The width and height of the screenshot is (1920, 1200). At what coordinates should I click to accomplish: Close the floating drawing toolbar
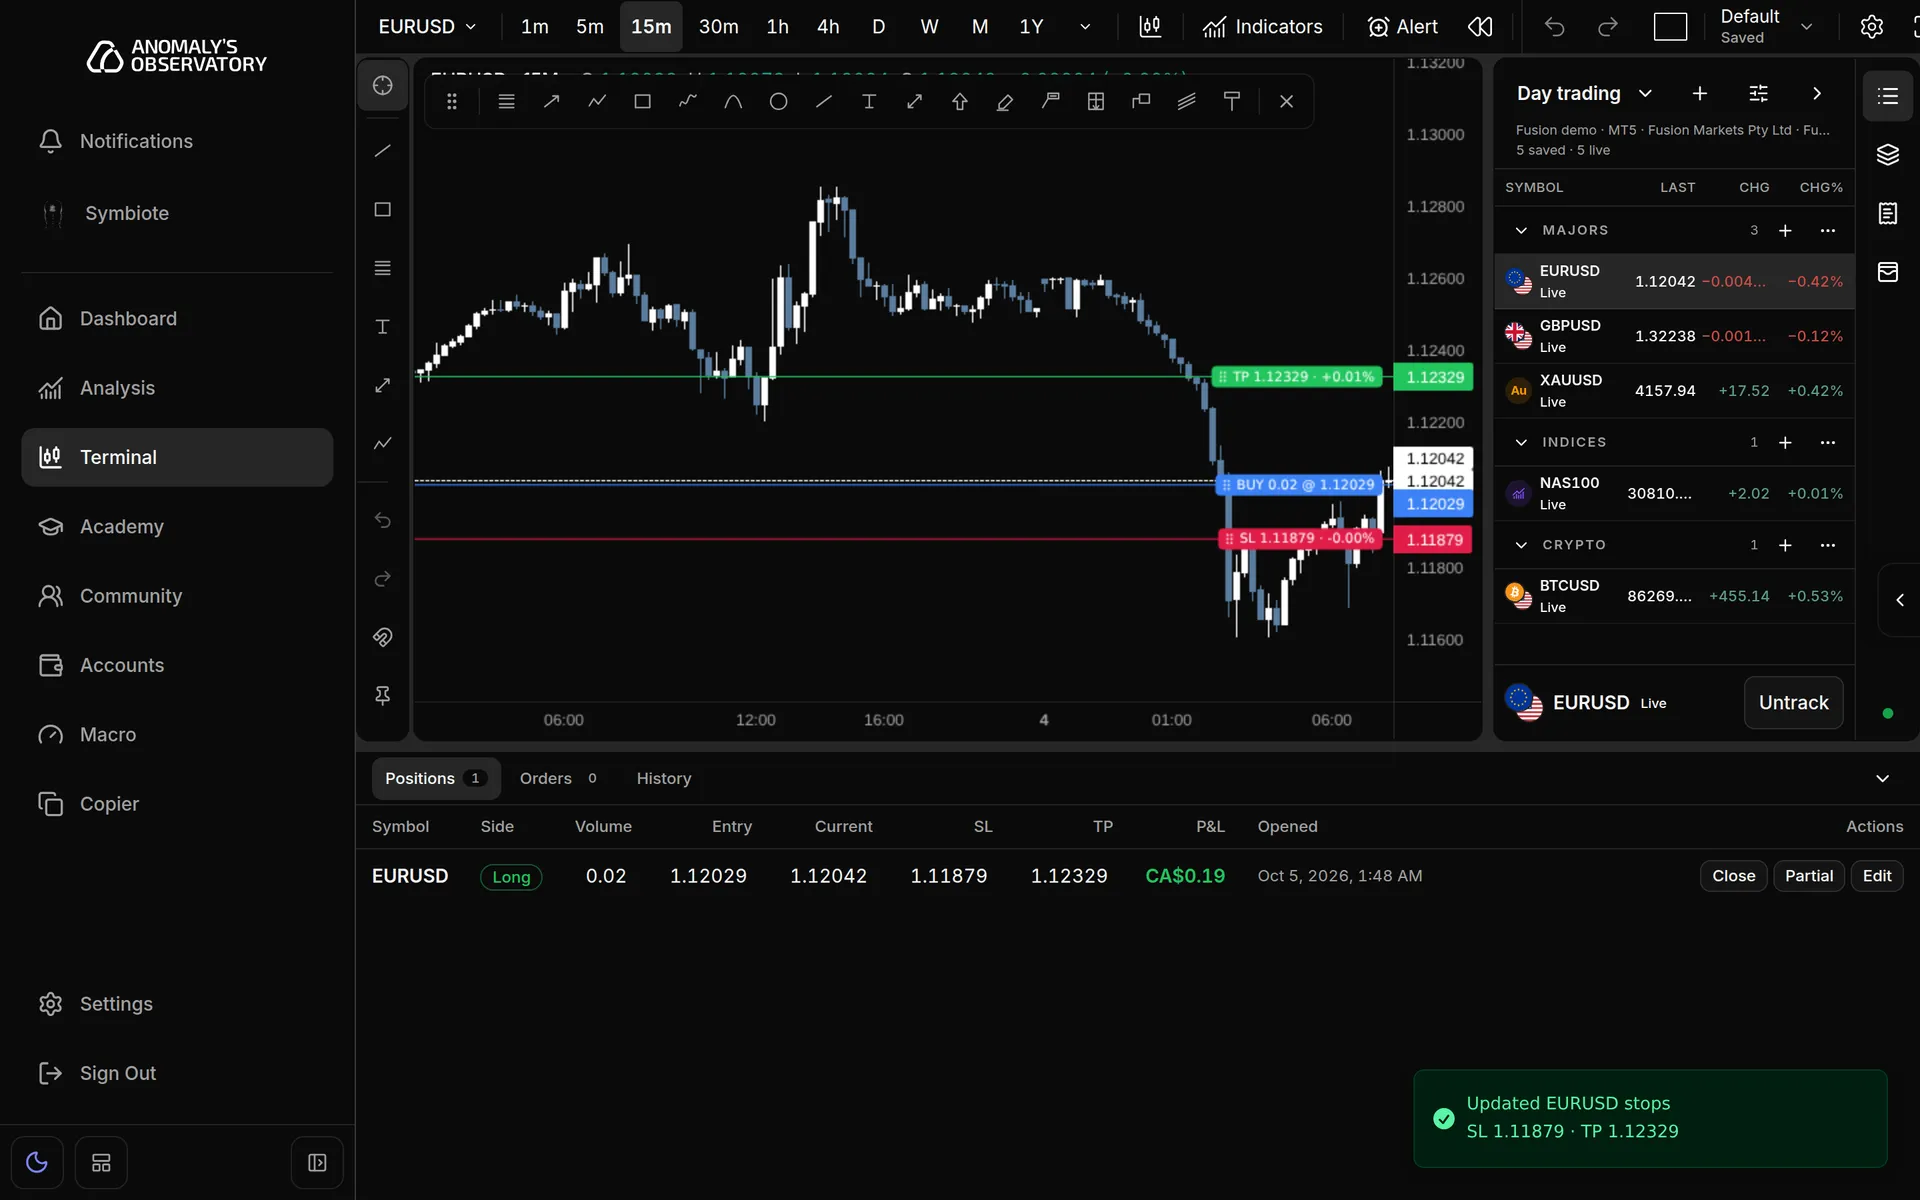(x=1286, y=102)
